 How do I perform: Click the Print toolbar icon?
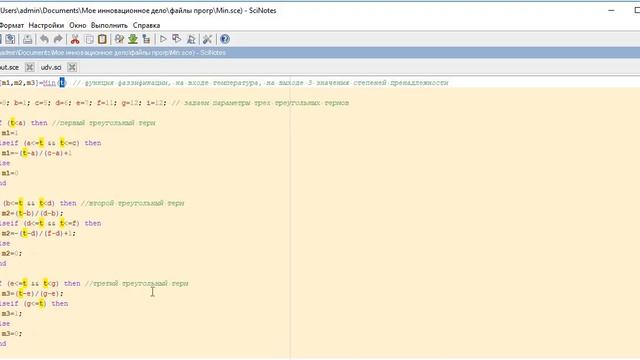(27, 39)
